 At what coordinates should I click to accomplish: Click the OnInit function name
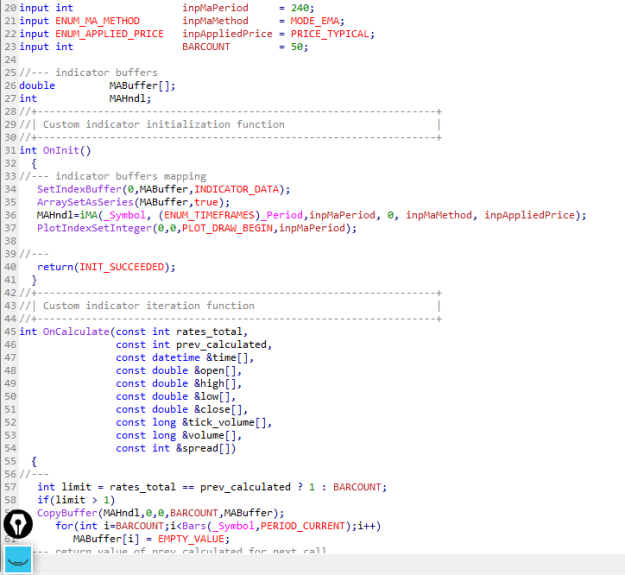(x=61, y=150)
